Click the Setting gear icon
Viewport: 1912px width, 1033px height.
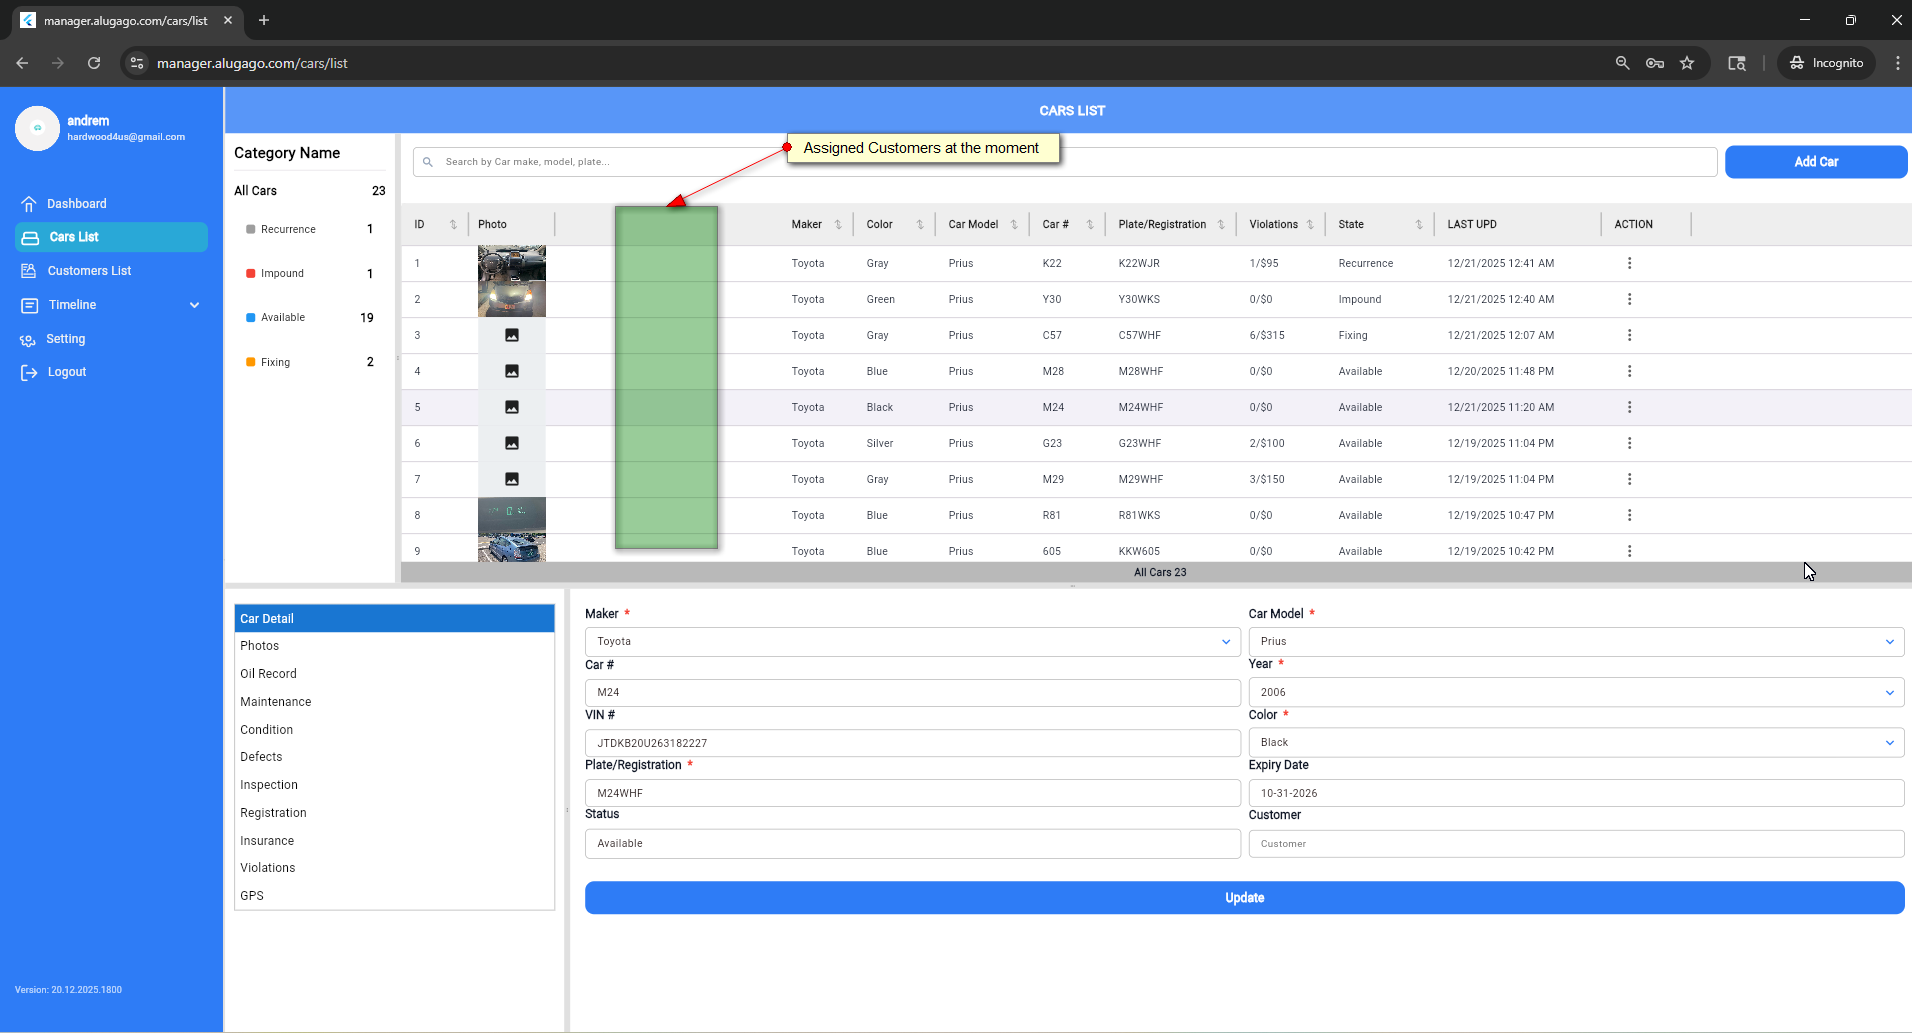[29, 340]
